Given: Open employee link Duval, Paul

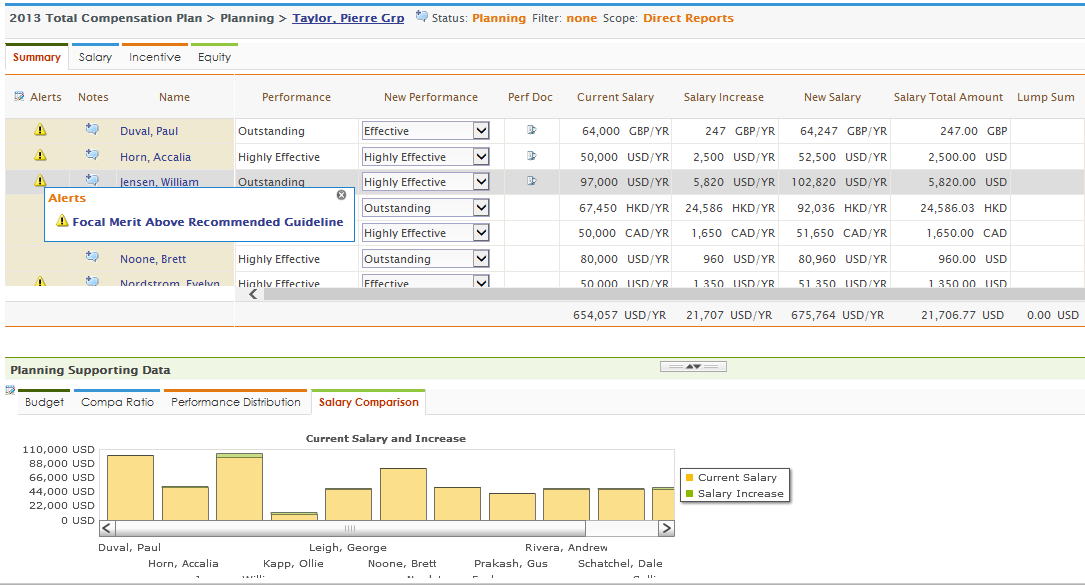Looking at the screenshot, I should (x=148, y=131).
